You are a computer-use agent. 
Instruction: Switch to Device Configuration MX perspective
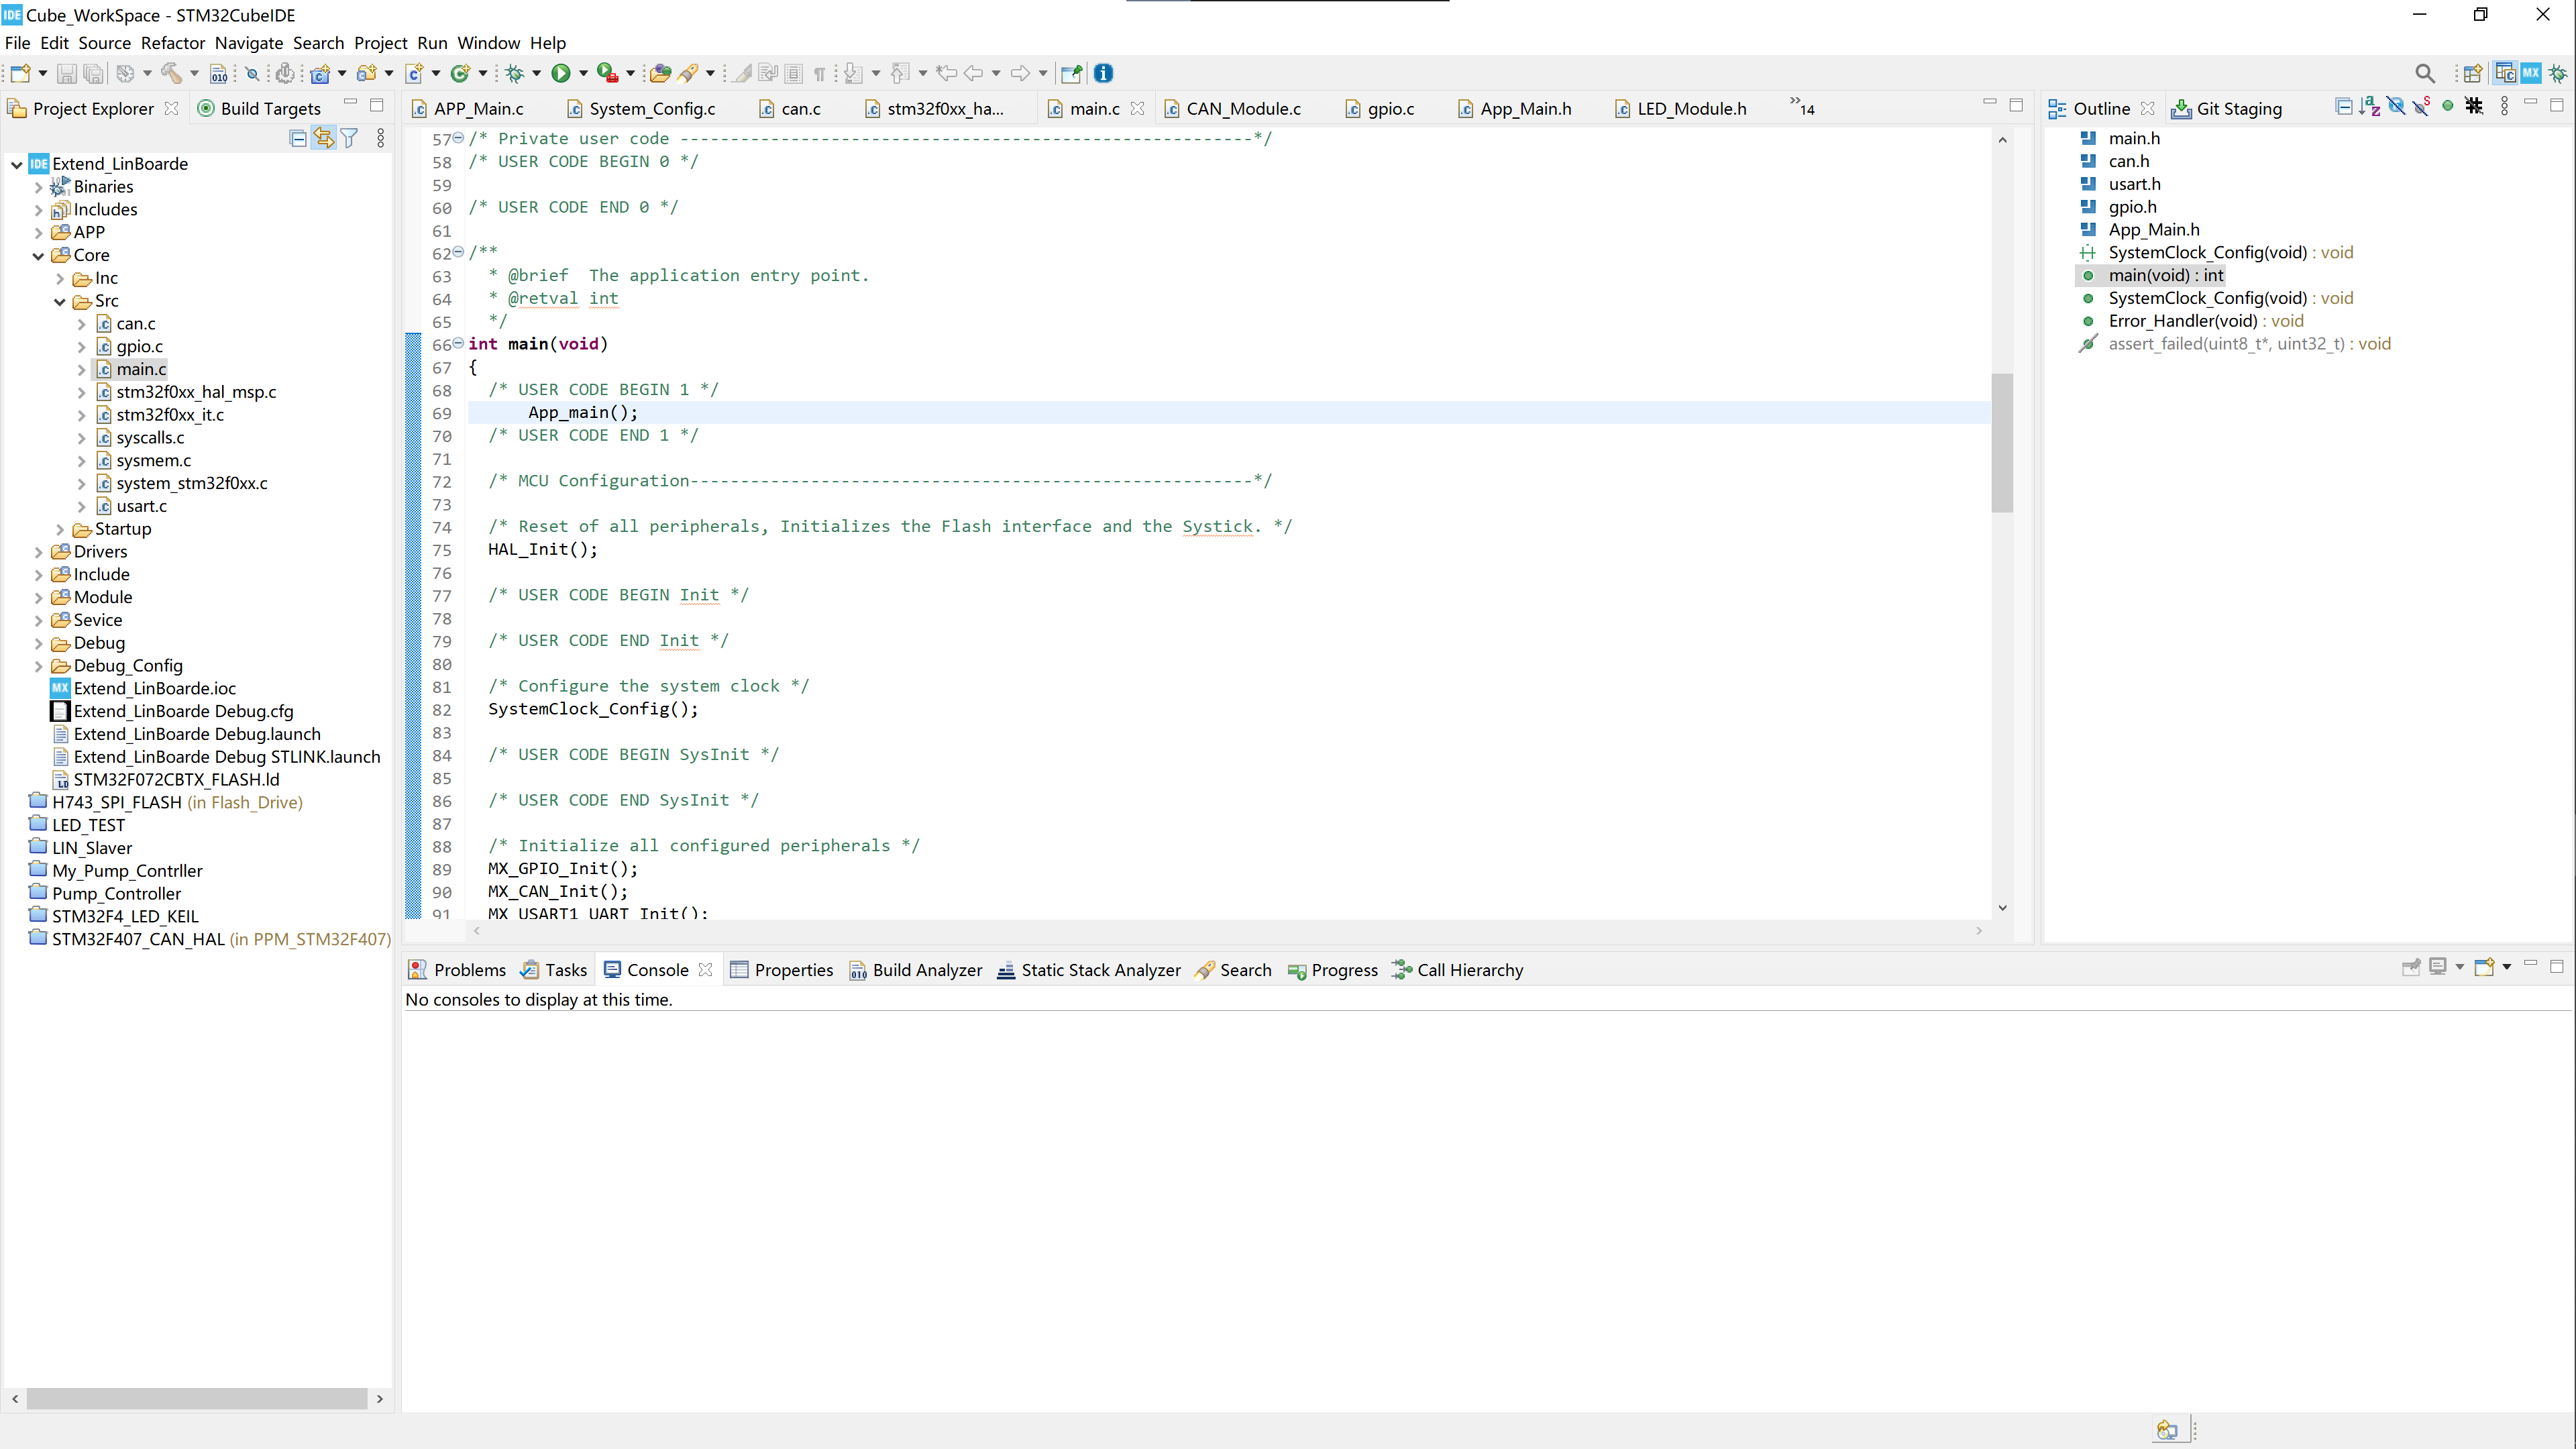(2531, 73)
